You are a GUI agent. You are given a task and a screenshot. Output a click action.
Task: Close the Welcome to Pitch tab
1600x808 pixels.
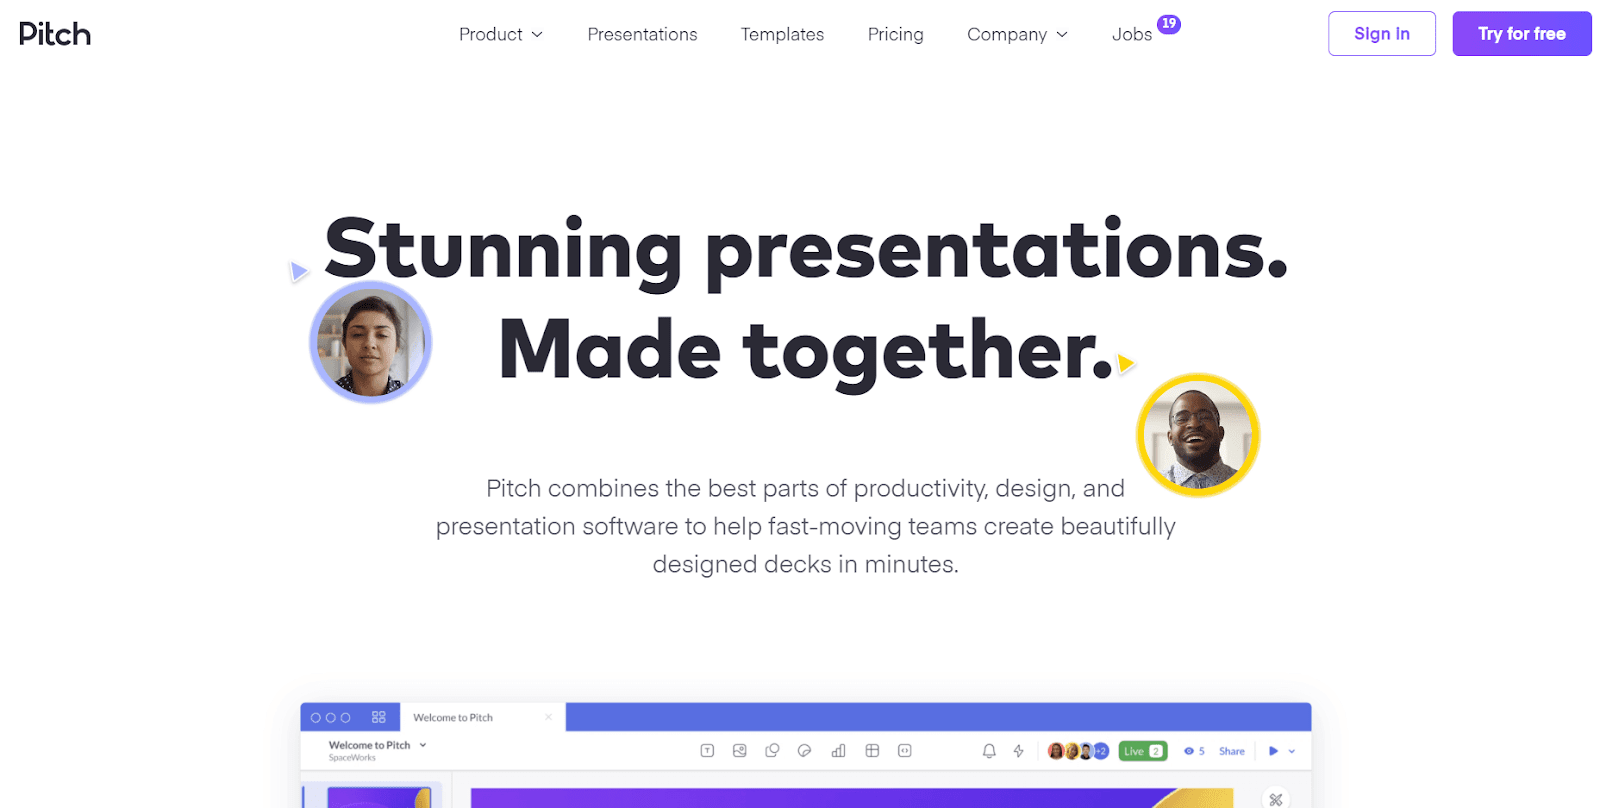[548, 717]
